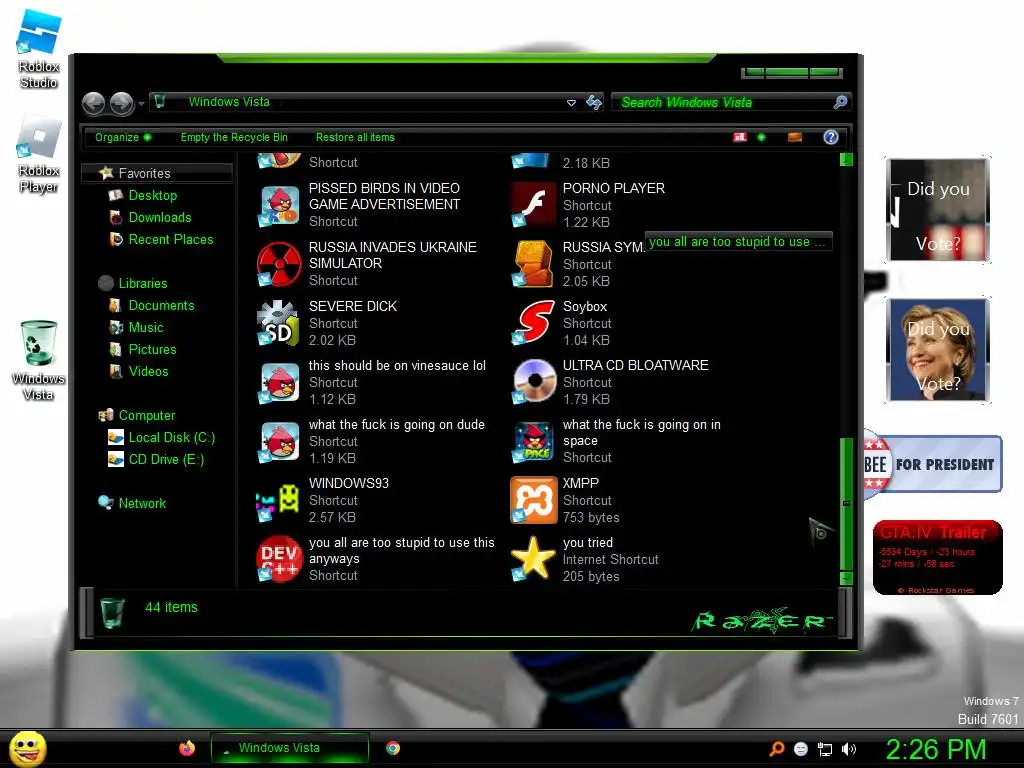Select PISSED BIRDS IN VIDEO GAME ADVERTISEMENT icon

click(279, 206)
